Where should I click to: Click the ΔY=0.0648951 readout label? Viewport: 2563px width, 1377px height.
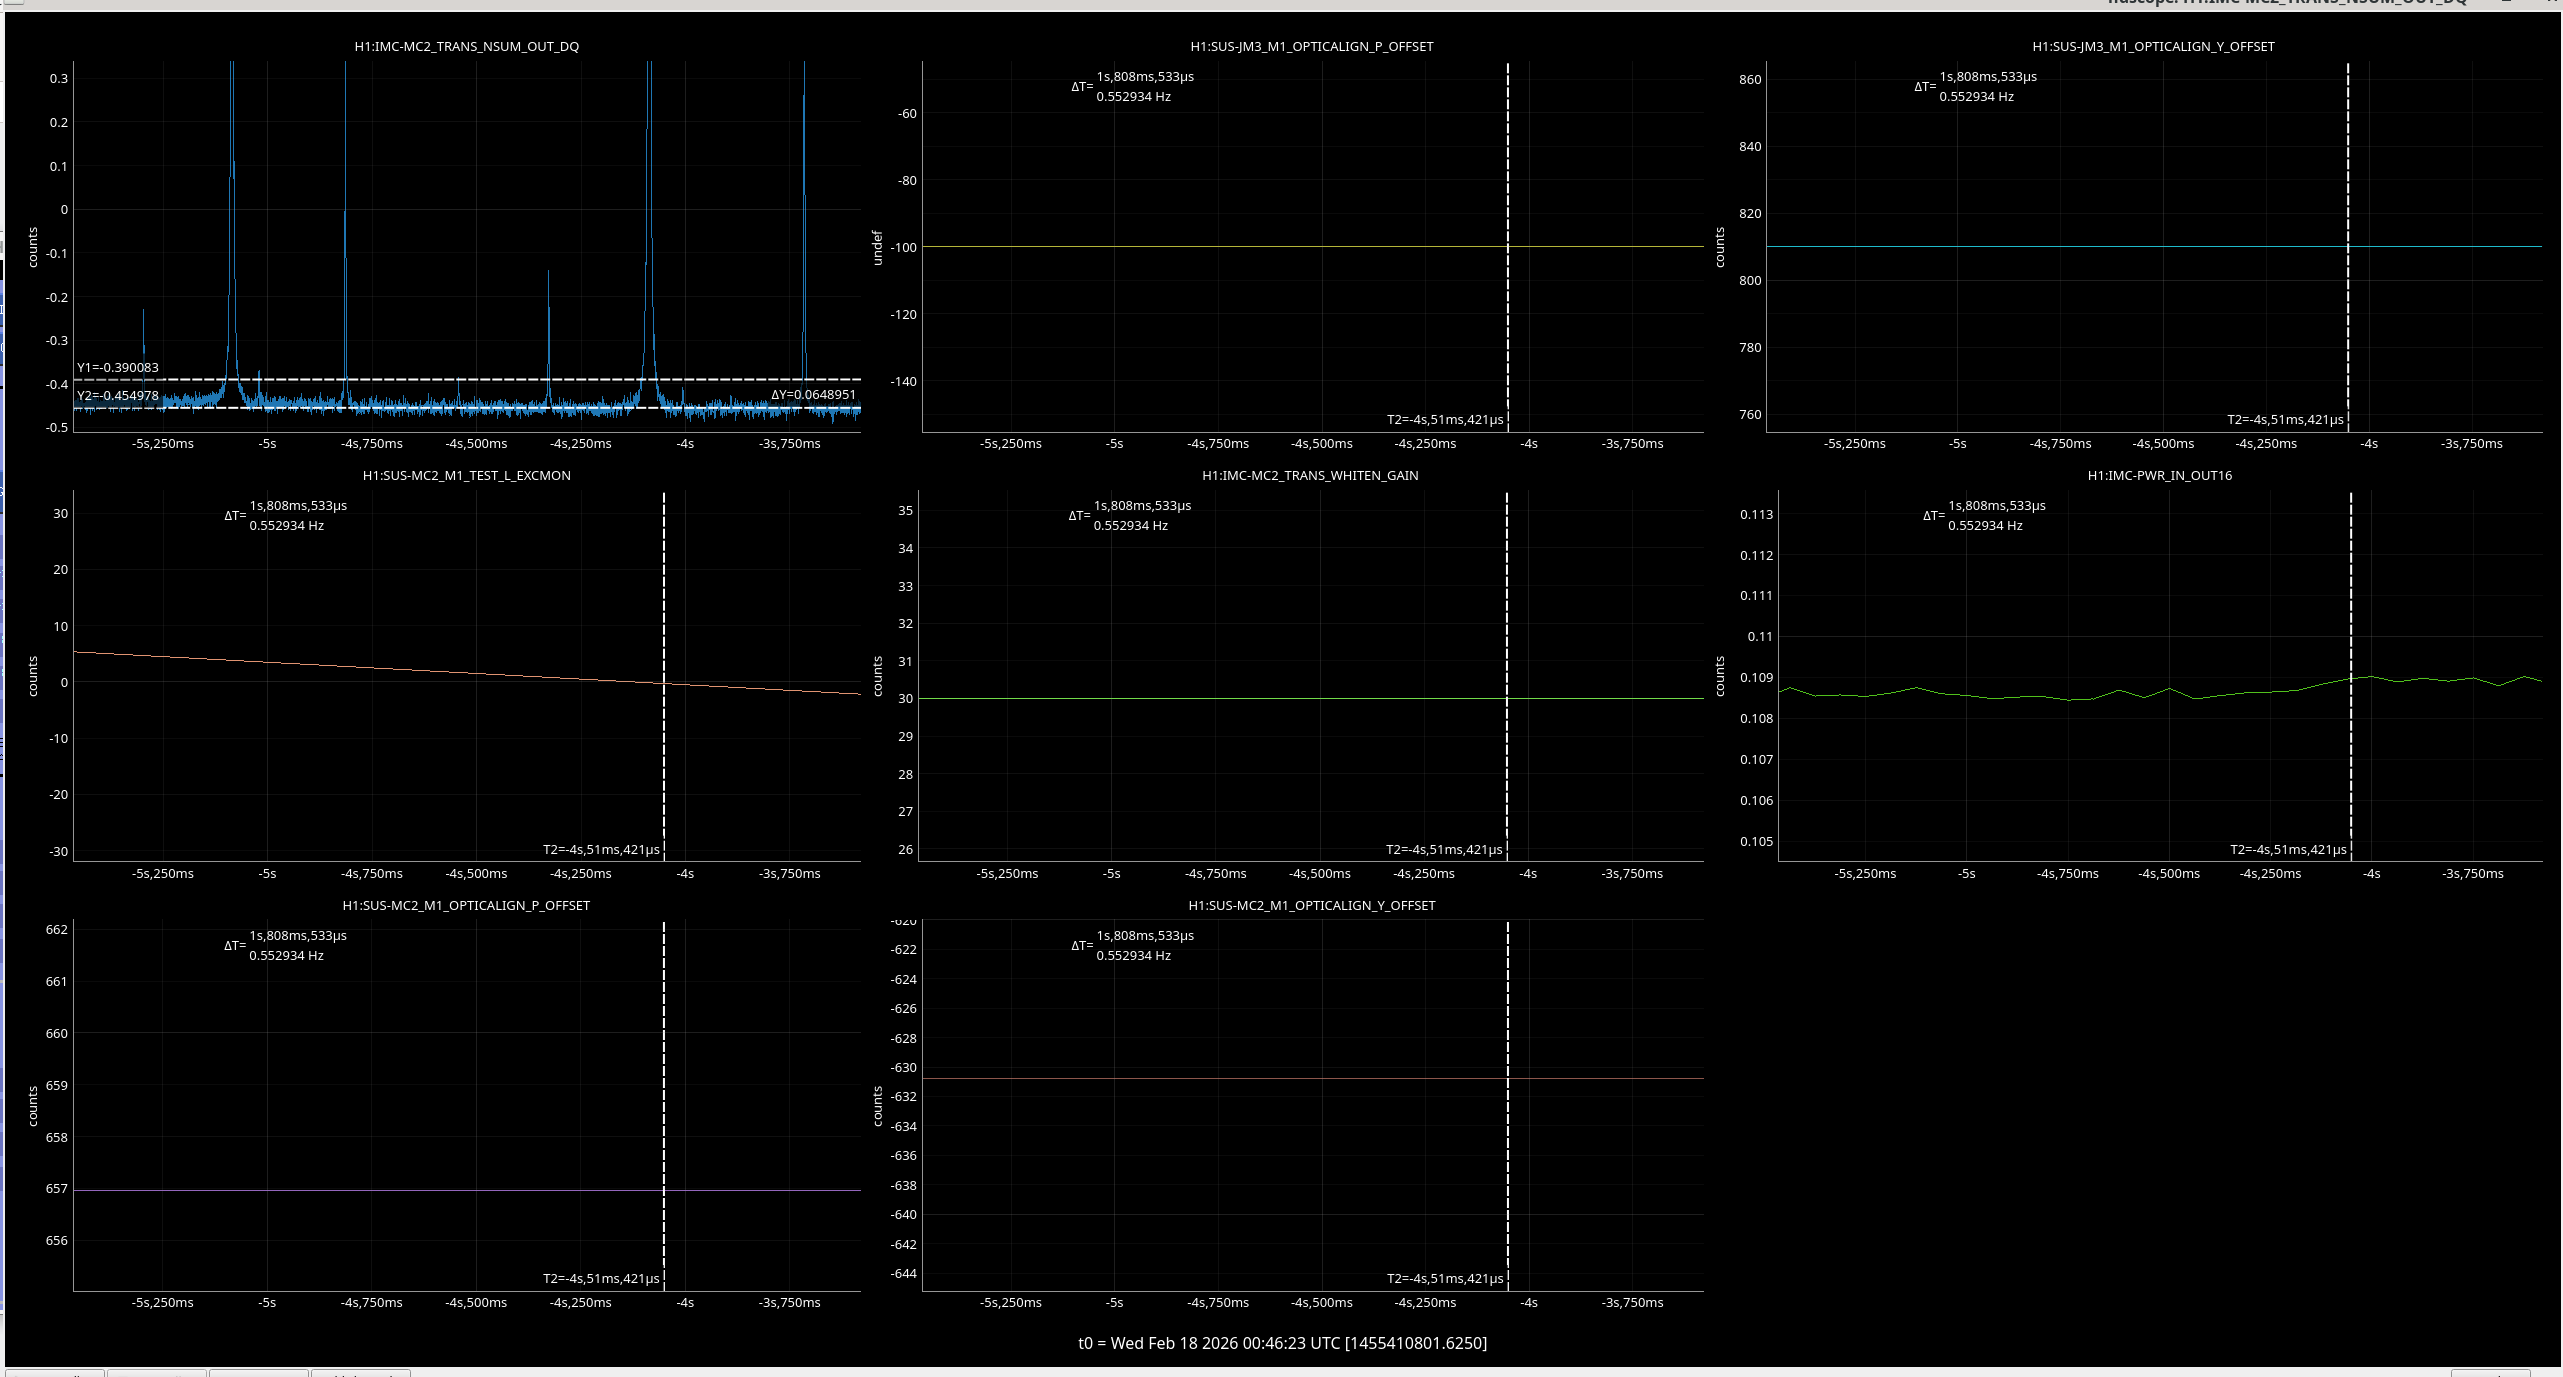813,395
